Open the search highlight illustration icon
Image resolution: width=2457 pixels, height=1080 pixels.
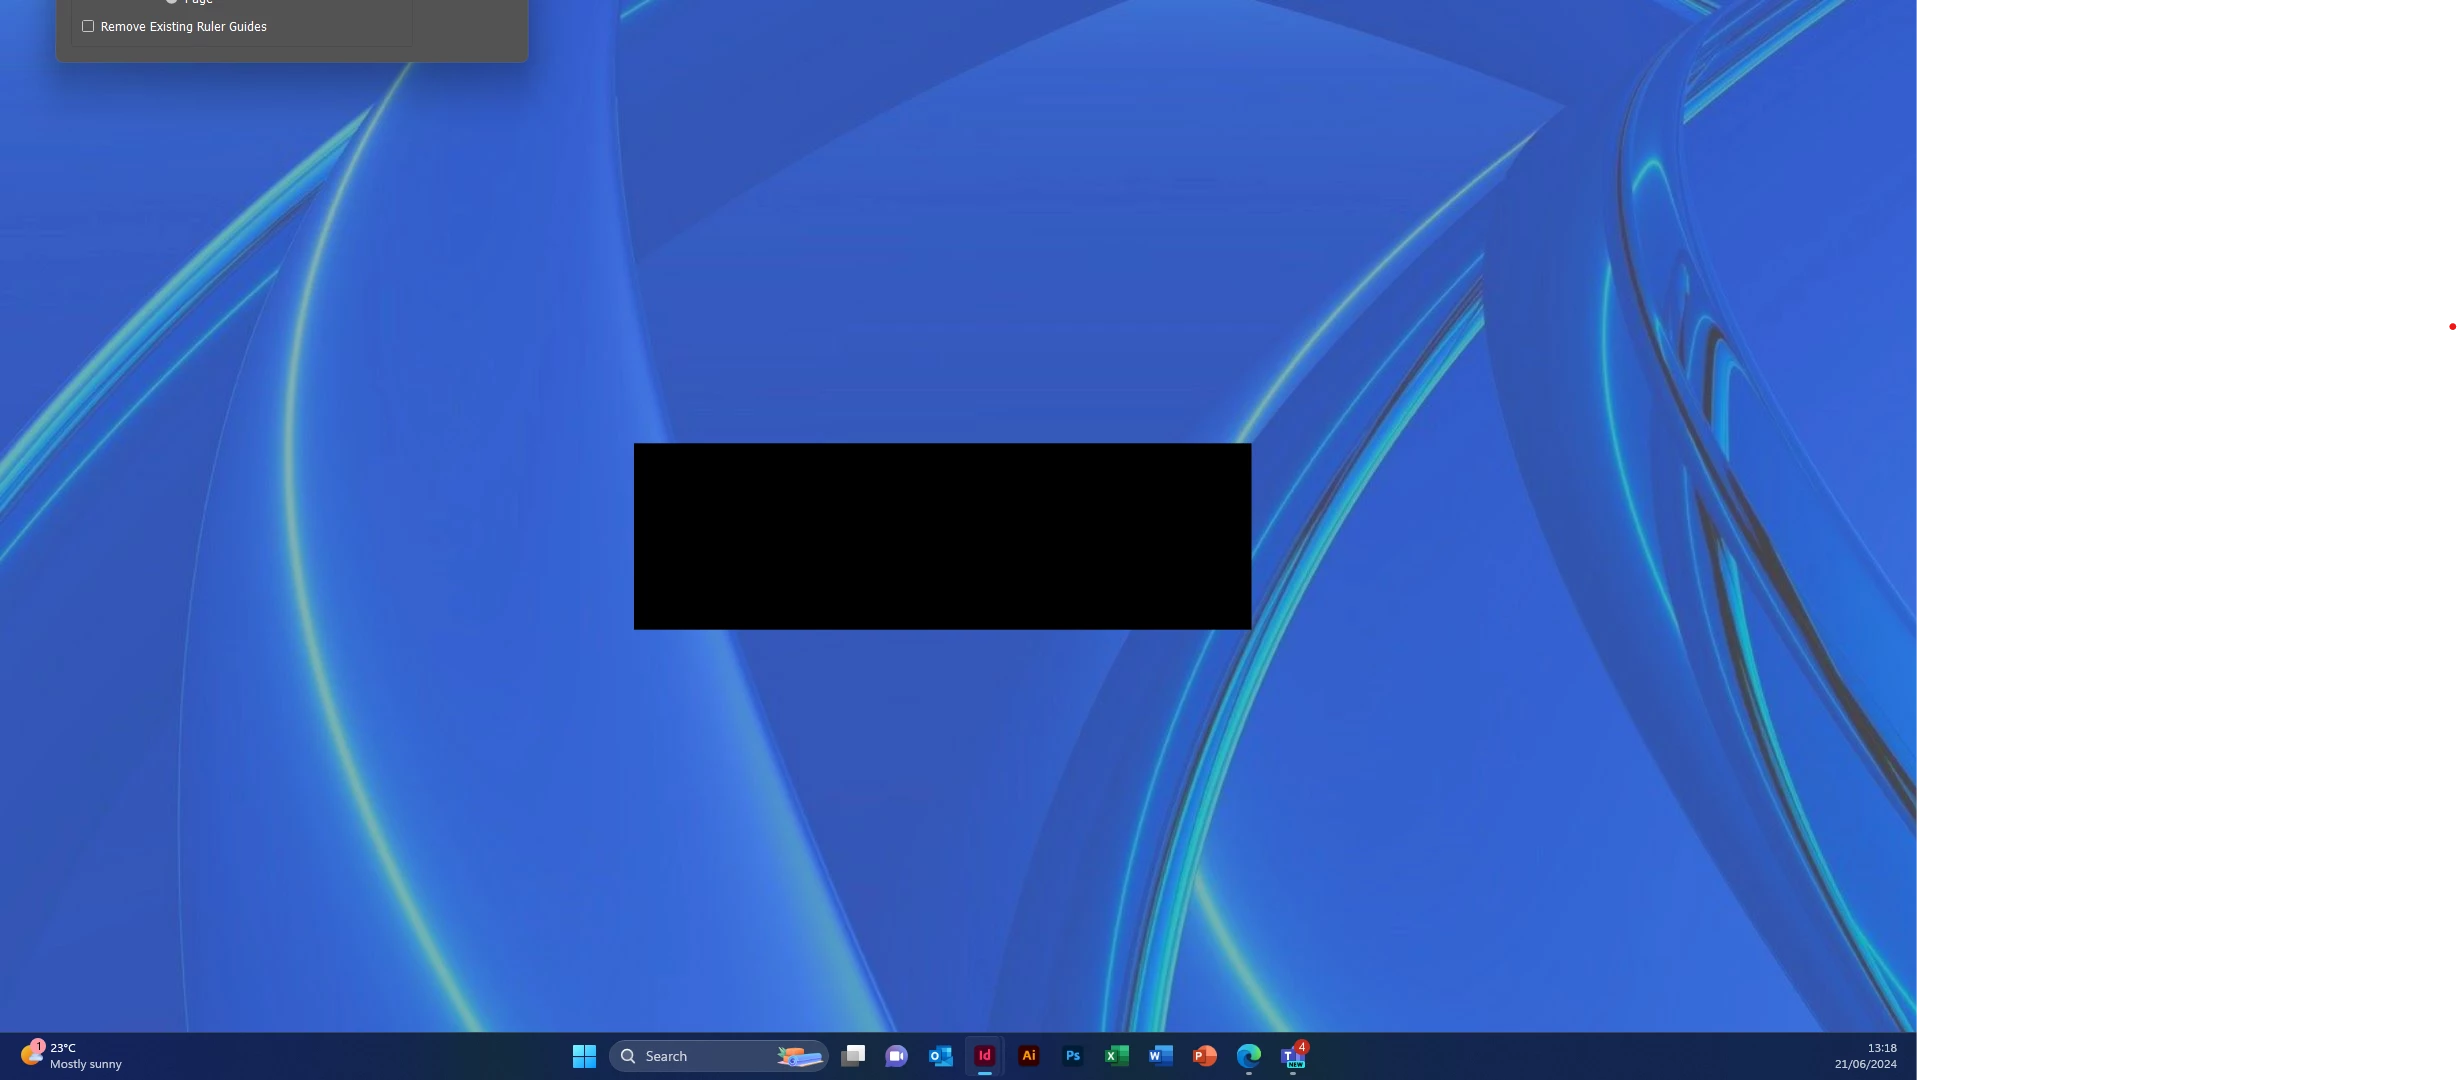[x=800, y=1056]
